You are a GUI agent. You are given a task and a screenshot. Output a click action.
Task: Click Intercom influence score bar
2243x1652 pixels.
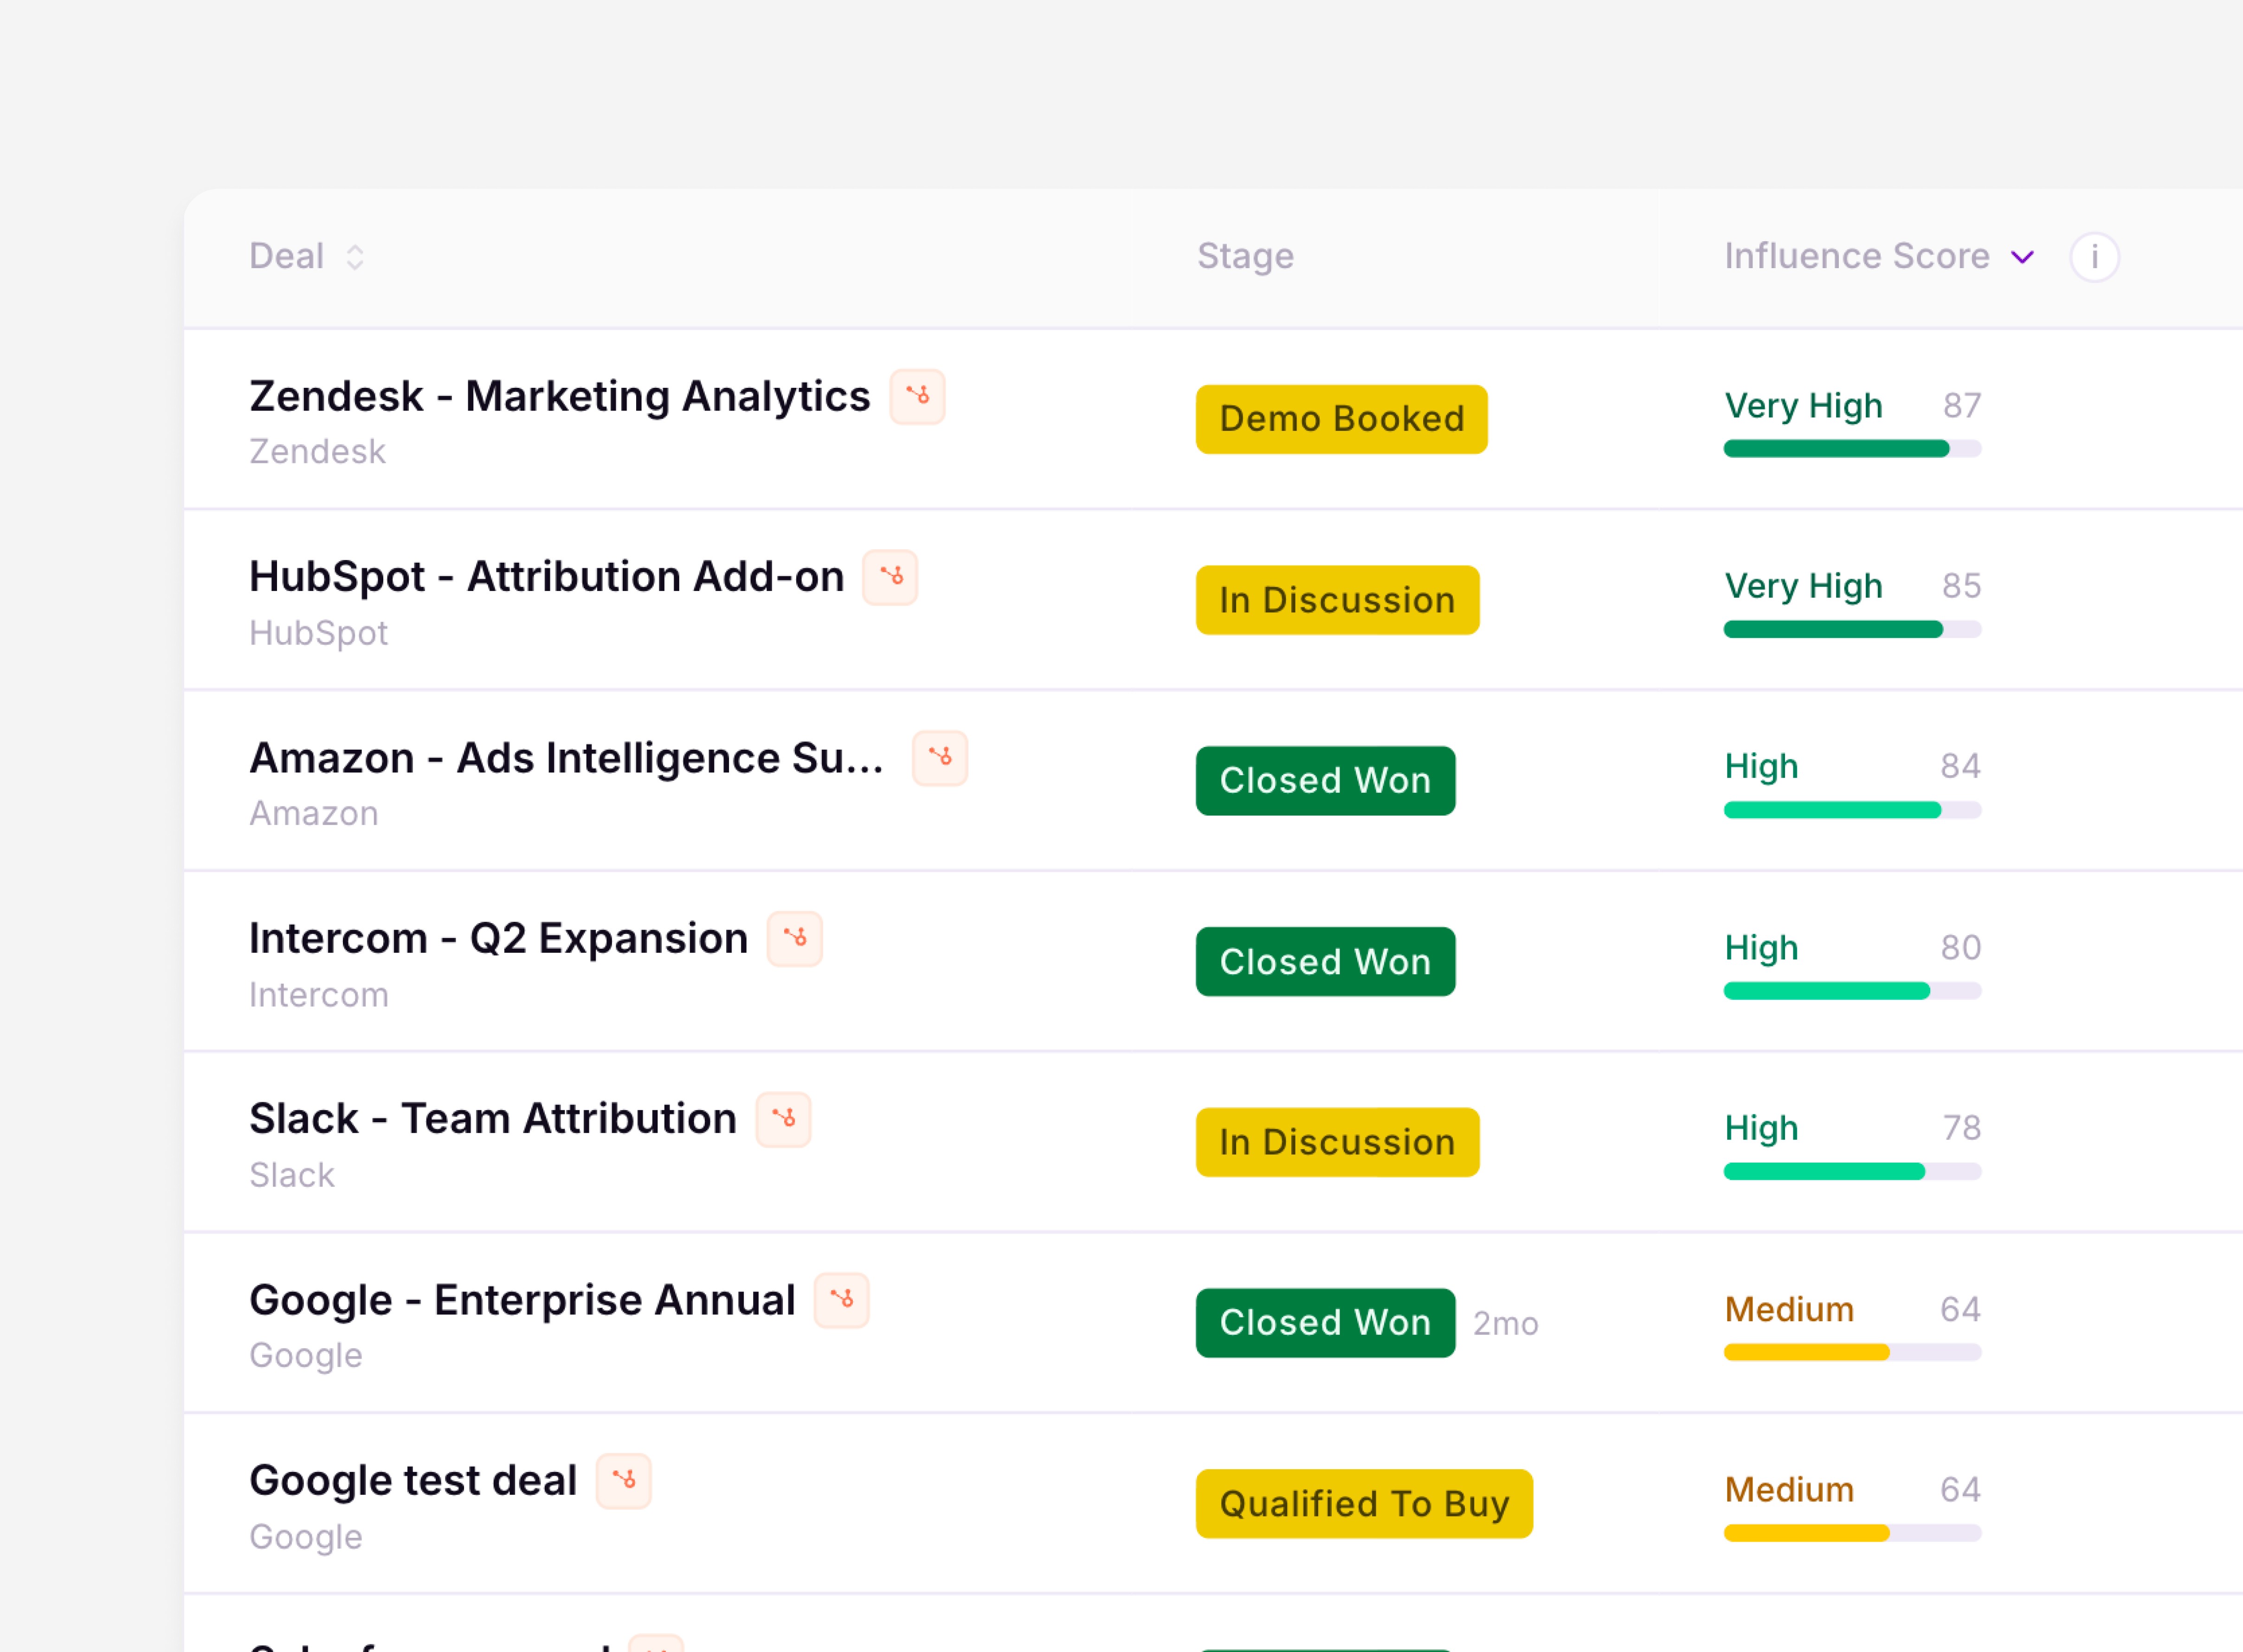click(1852, 991)
